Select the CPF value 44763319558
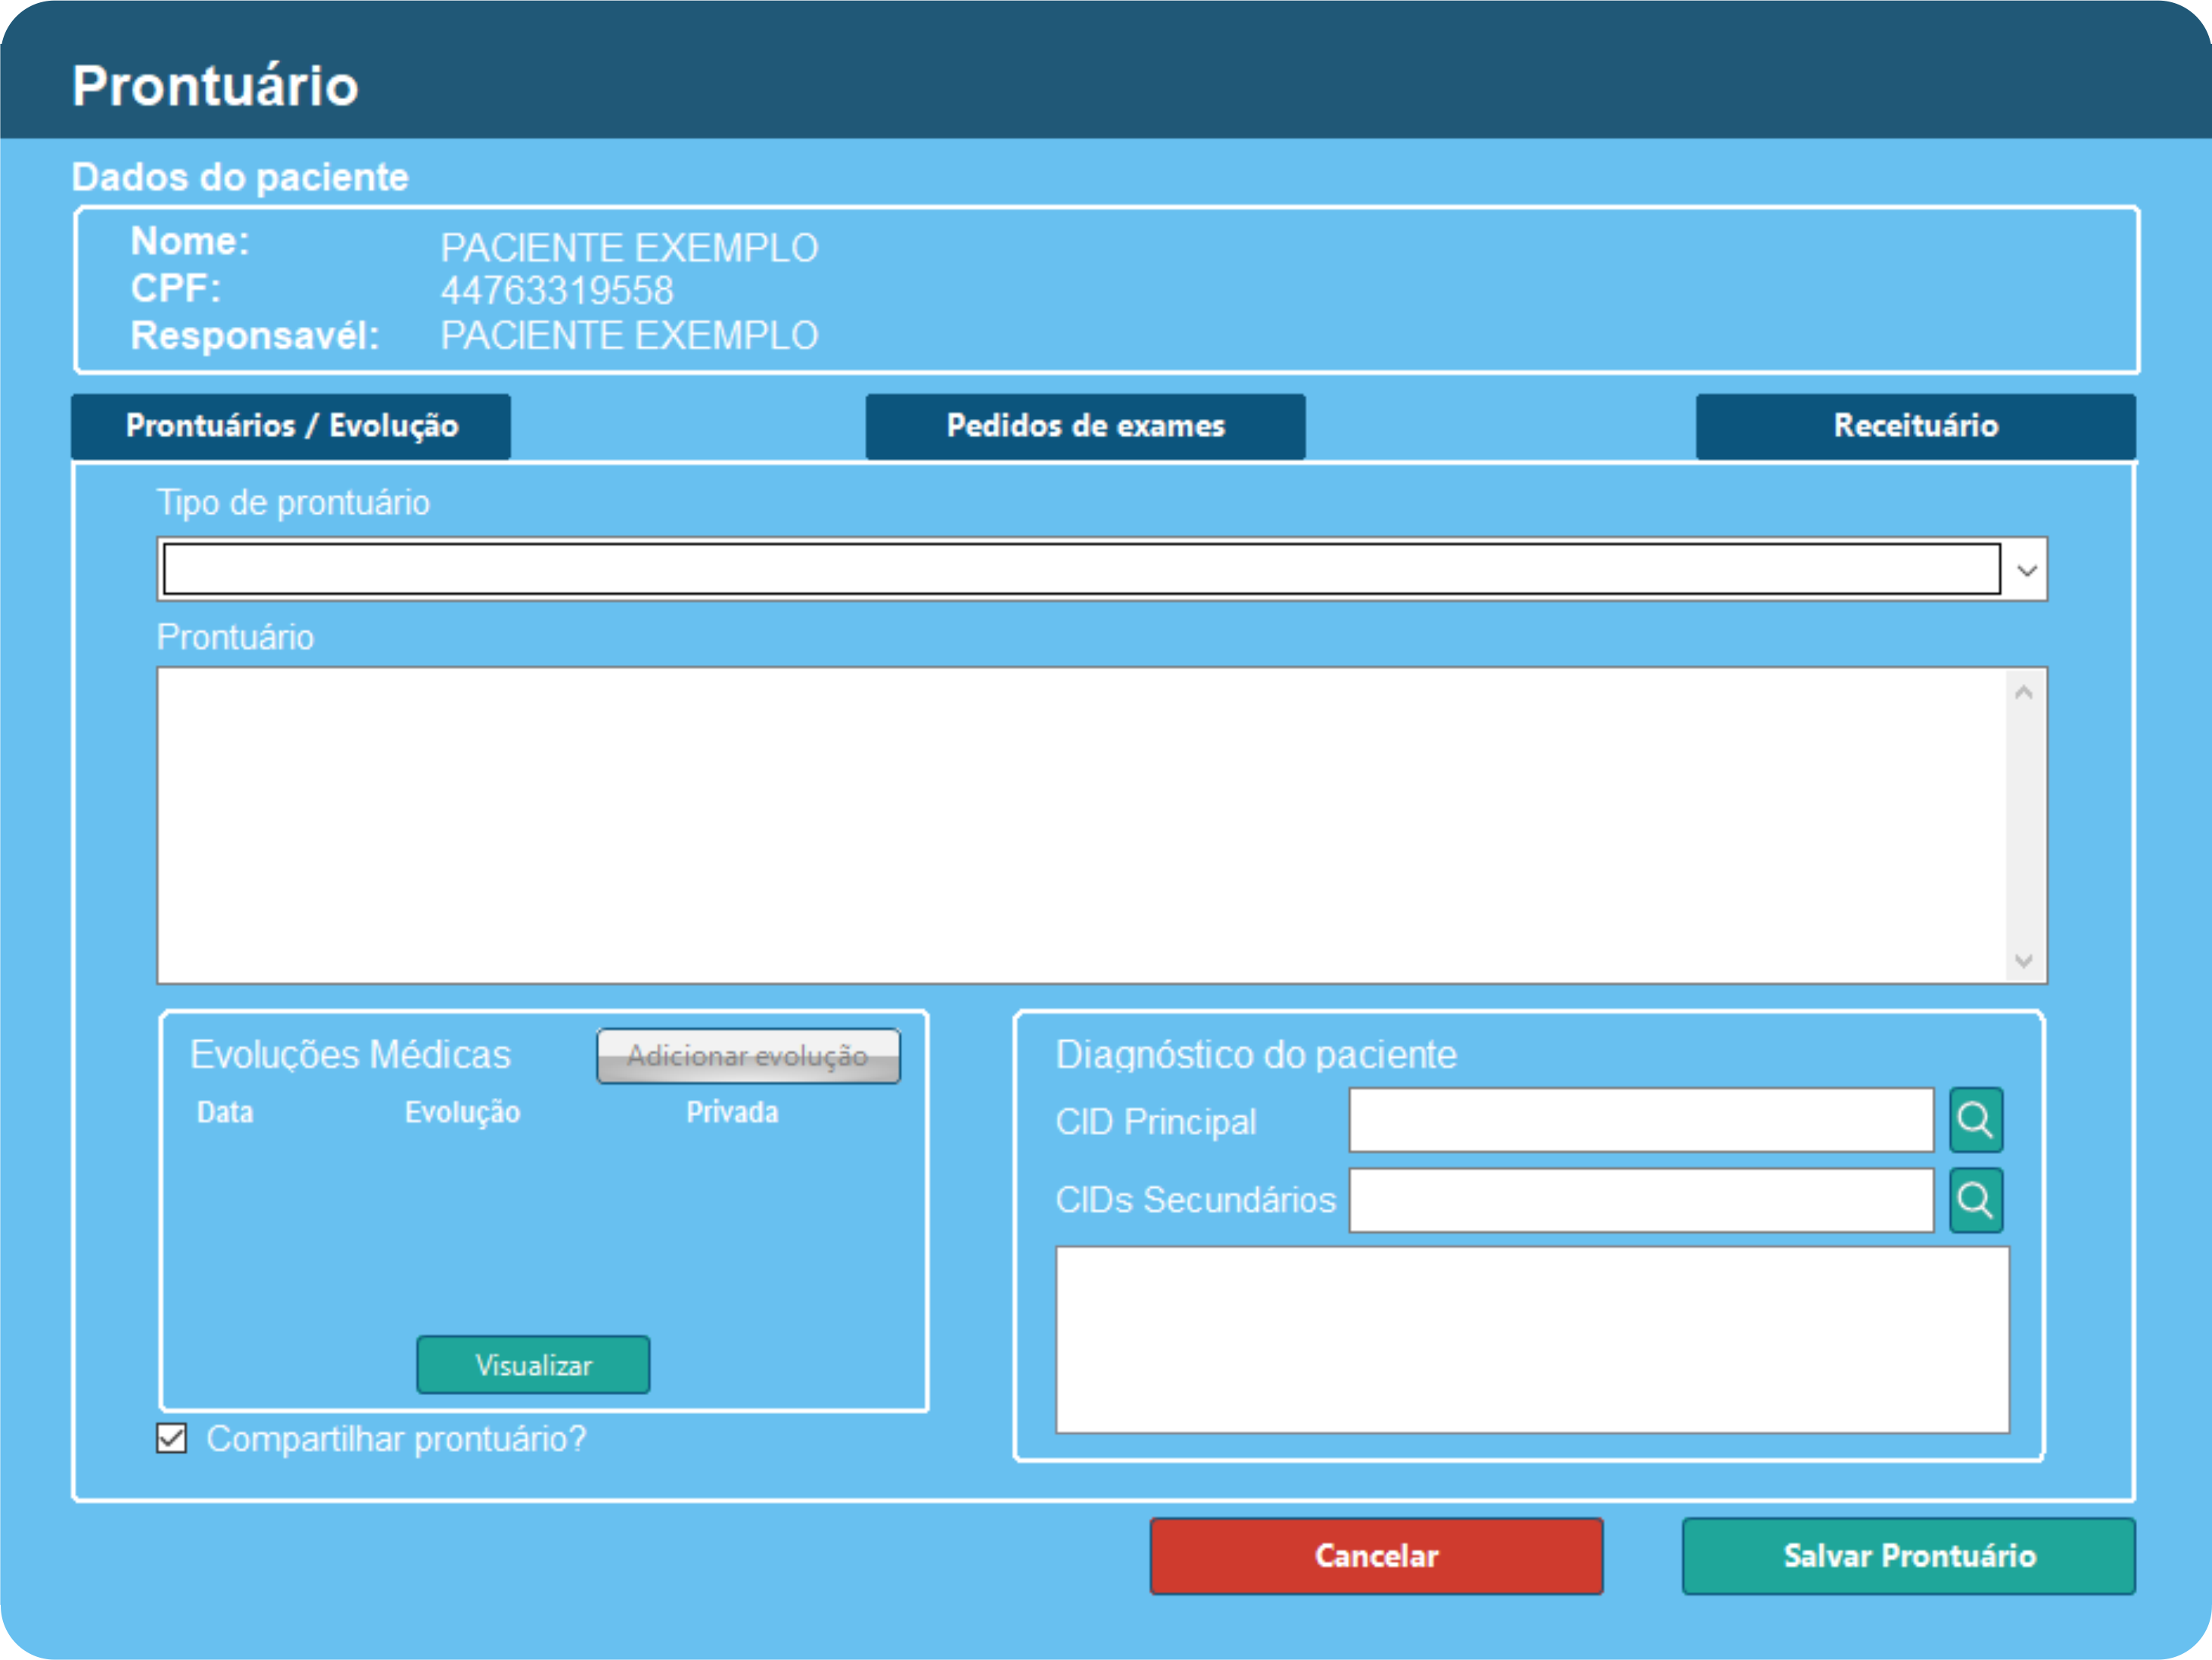This screenshot has width=2212, height=1660. [557, 291]
